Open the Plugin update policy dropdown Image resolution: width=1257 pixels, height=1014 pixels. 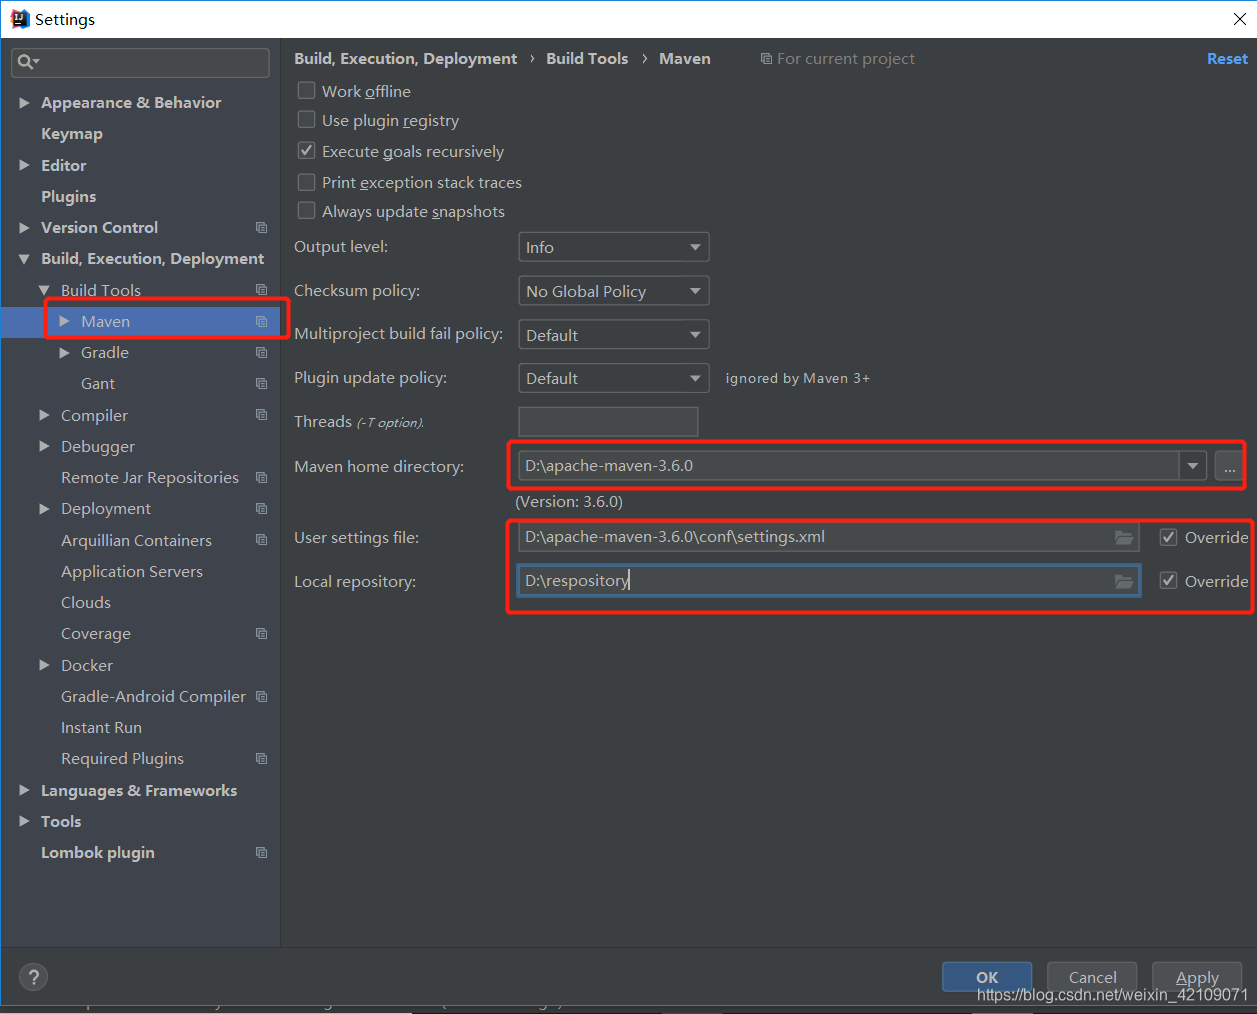[x=613, y=378]
